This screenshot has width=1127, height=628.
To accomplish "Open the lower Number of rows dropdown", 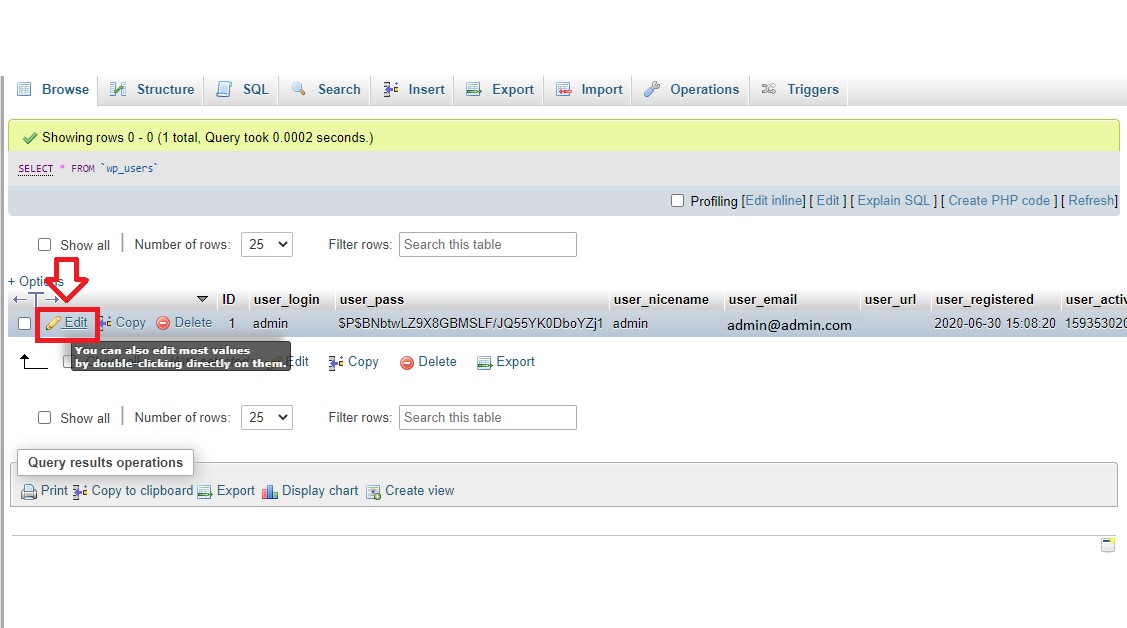I will (267, 417).
